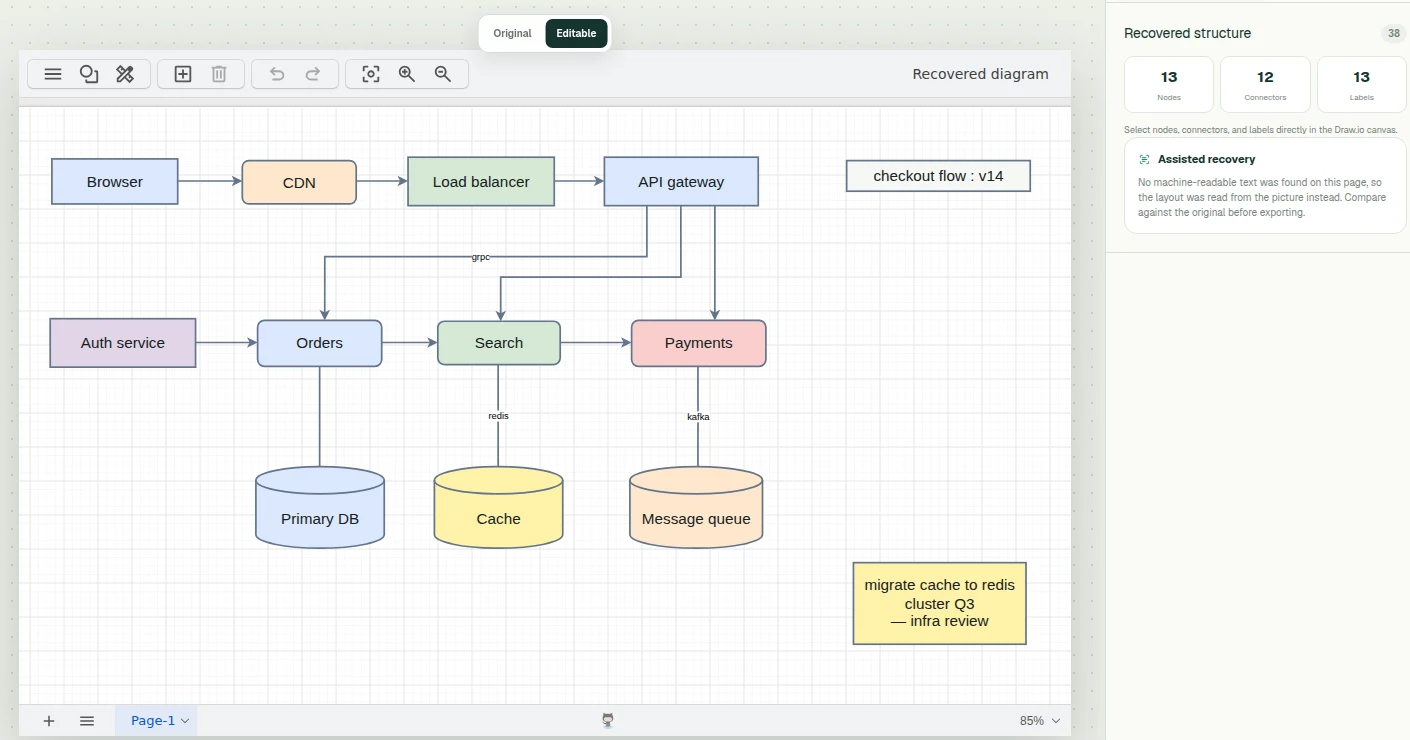The width and height of the screenshot is (1410, 740).
Task: Select the Message queue cylinder
Action: [x=696, y=507]
